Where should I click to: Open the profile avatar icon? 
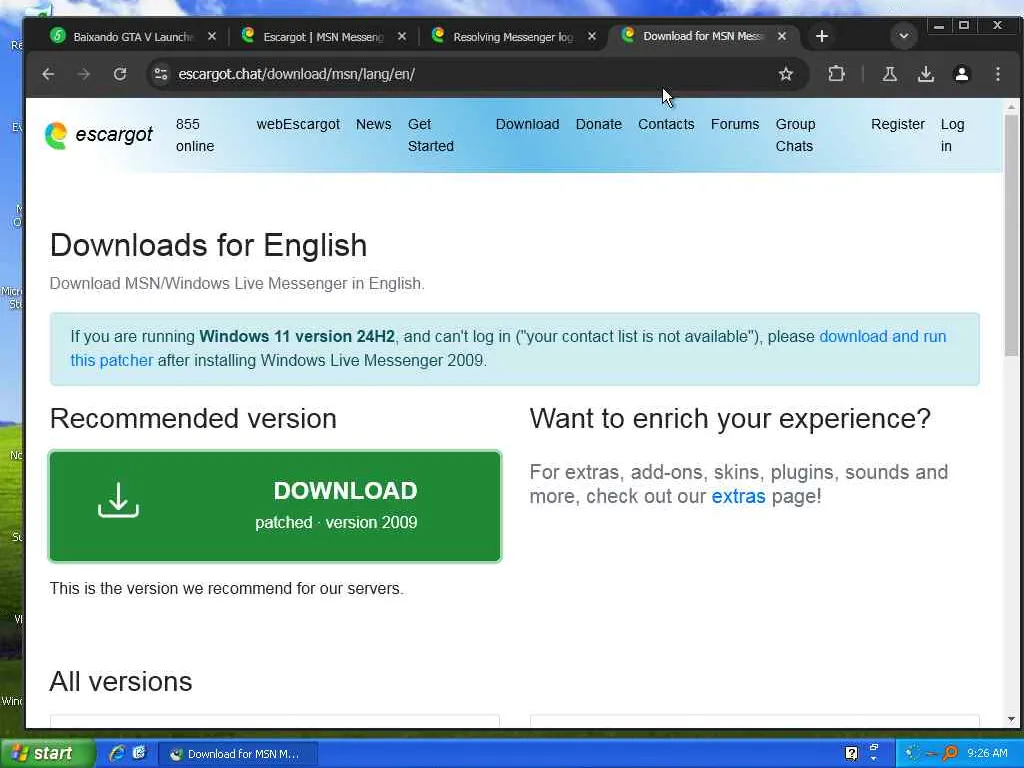pos(961,74)
